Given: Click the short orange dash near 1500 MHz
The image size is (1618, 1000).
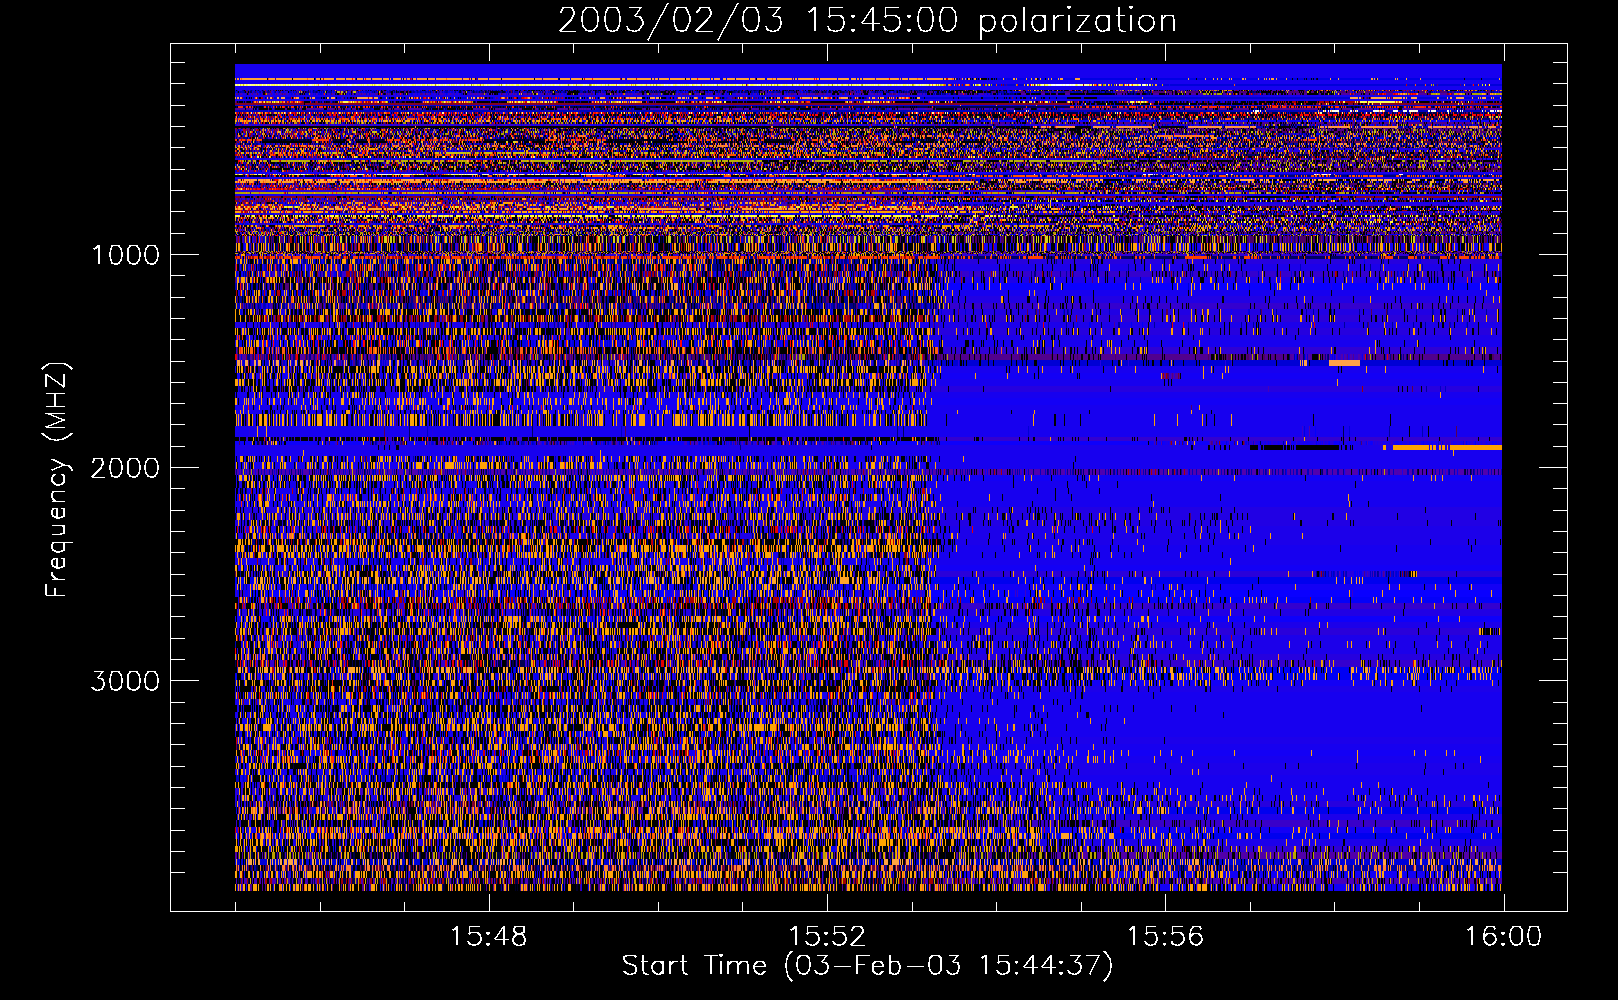Looking at the screenshot, I should (x=1344, y=363).
